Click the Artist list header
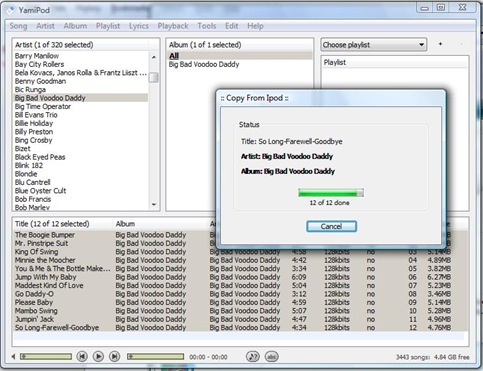The width and height of the screenshot is (483, 371). [x=81, y=45]
